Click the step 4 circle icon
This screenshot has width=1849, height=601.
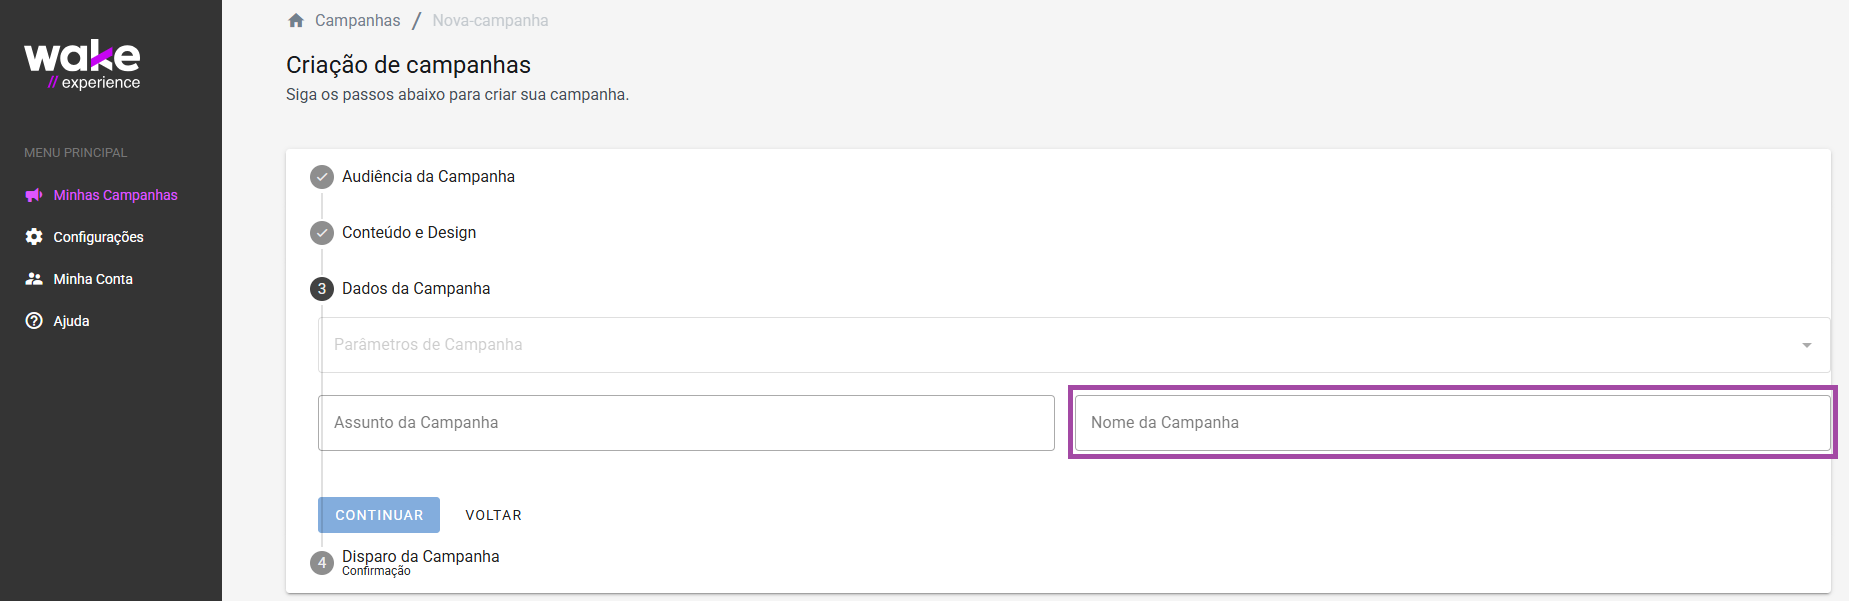[322, 563]
